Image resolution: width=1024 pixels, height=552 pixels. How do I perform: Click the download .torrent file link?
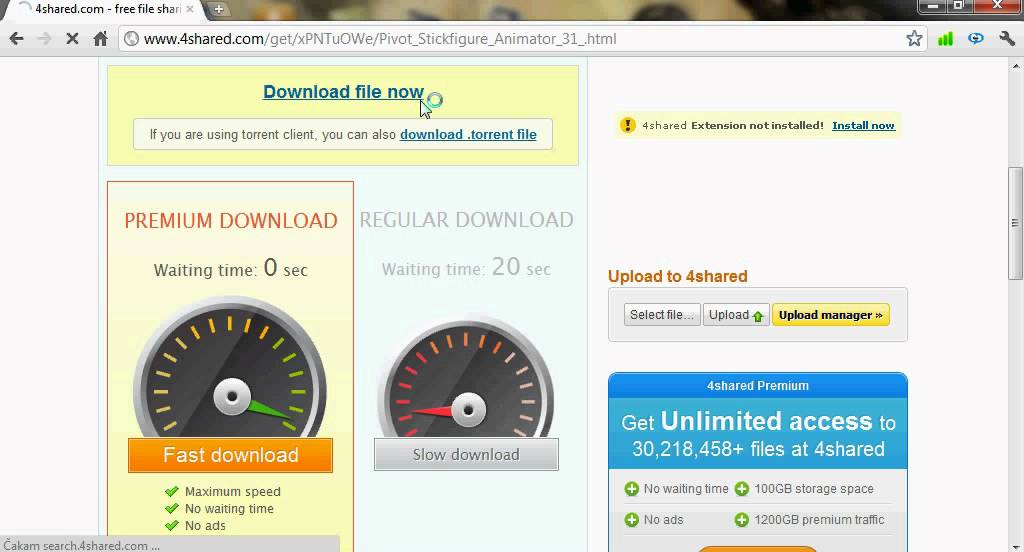(468, 135)
